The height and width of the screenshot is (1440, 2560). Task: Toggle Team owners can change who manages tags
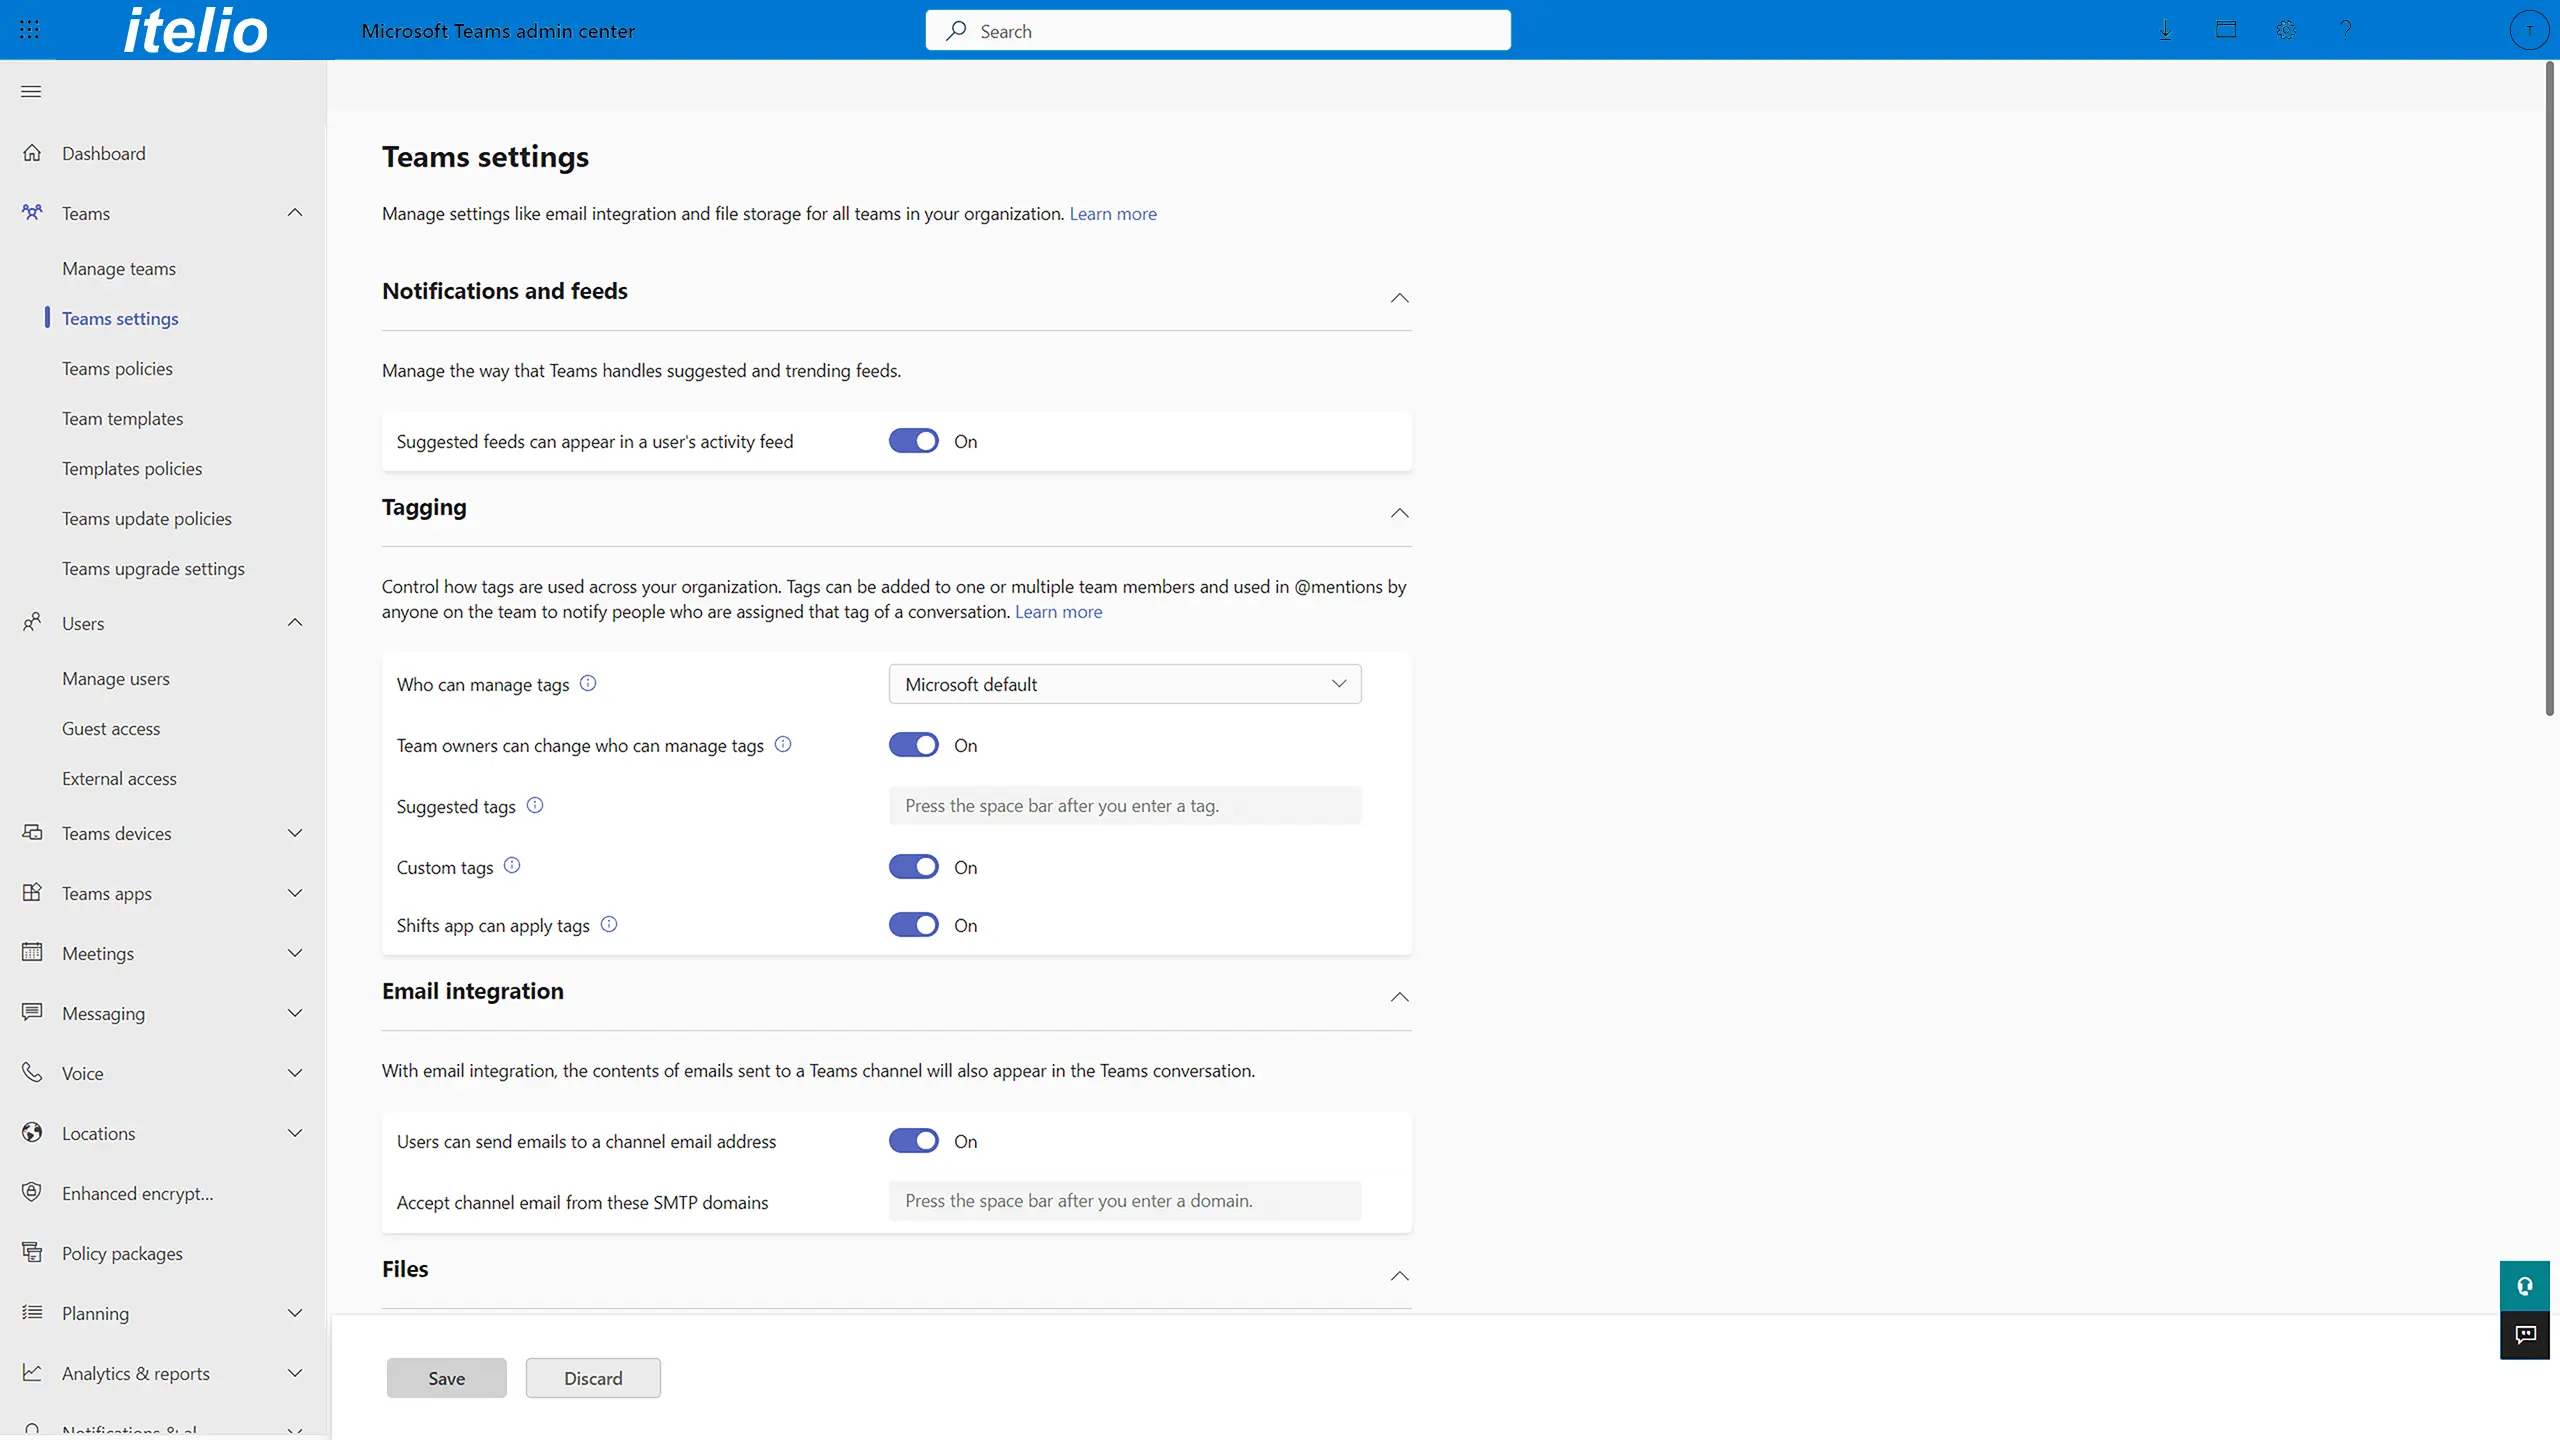(914, 745)
